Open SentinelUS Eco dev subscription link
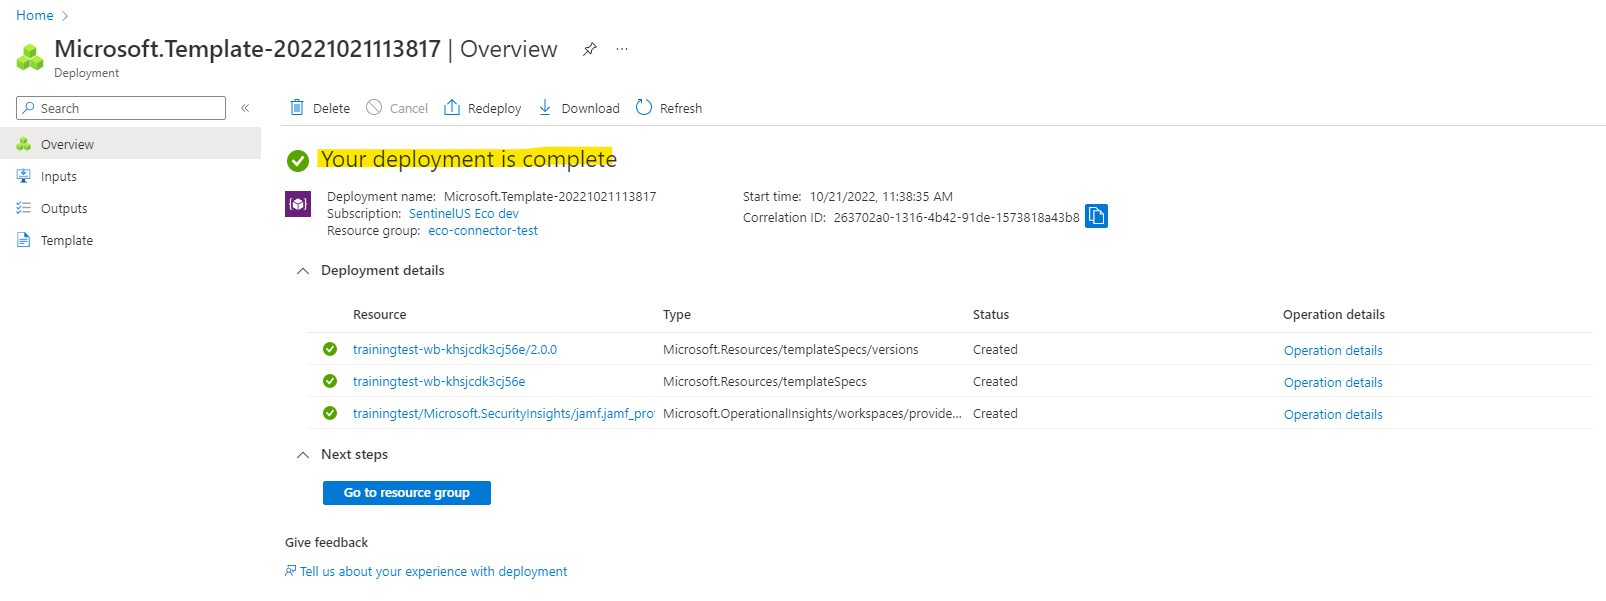Viewport: 1606px width, 601px height. click(464, 213)
